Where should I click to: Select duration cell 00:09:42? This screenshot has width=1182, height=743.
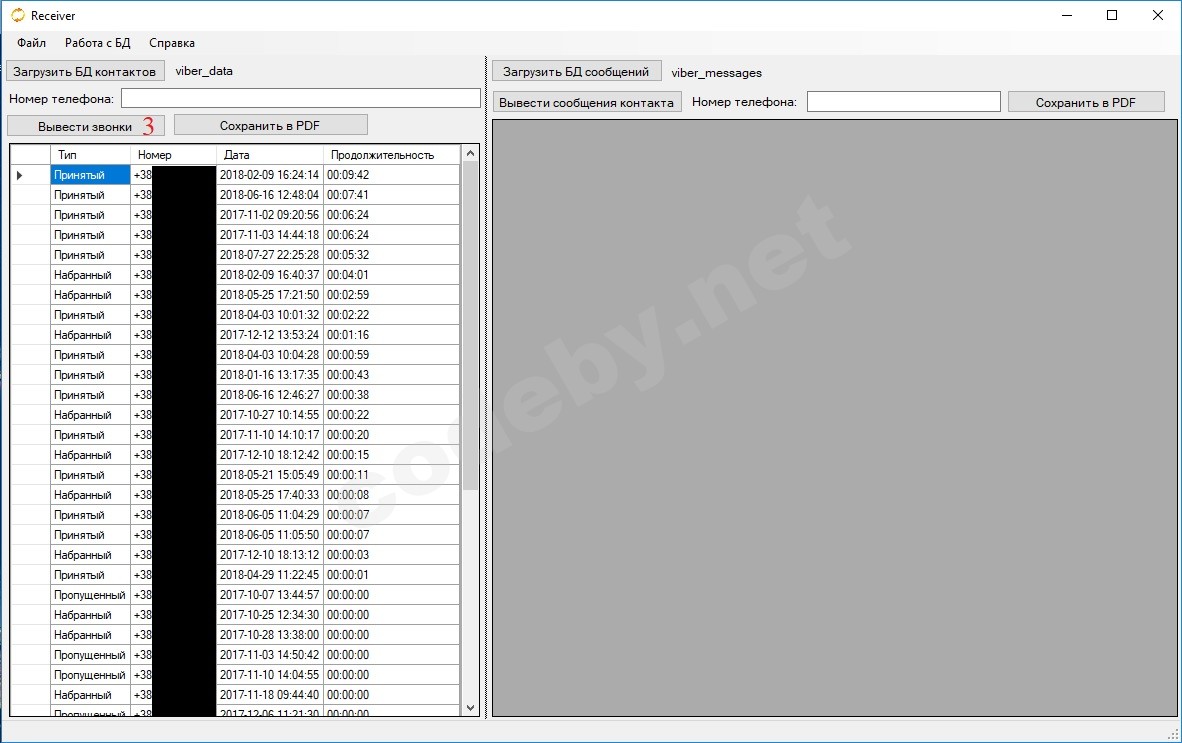click(391, 175)
